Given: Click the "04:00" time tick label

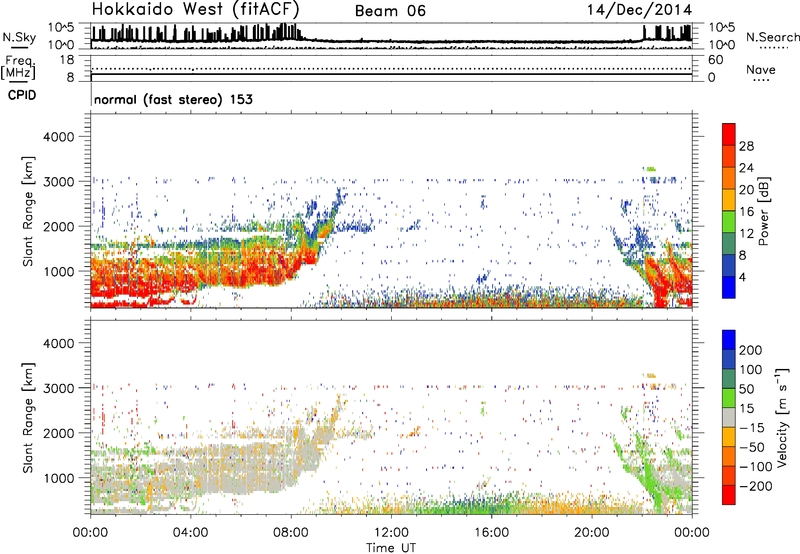Looking at the screenshot, I should coord(190,533).
